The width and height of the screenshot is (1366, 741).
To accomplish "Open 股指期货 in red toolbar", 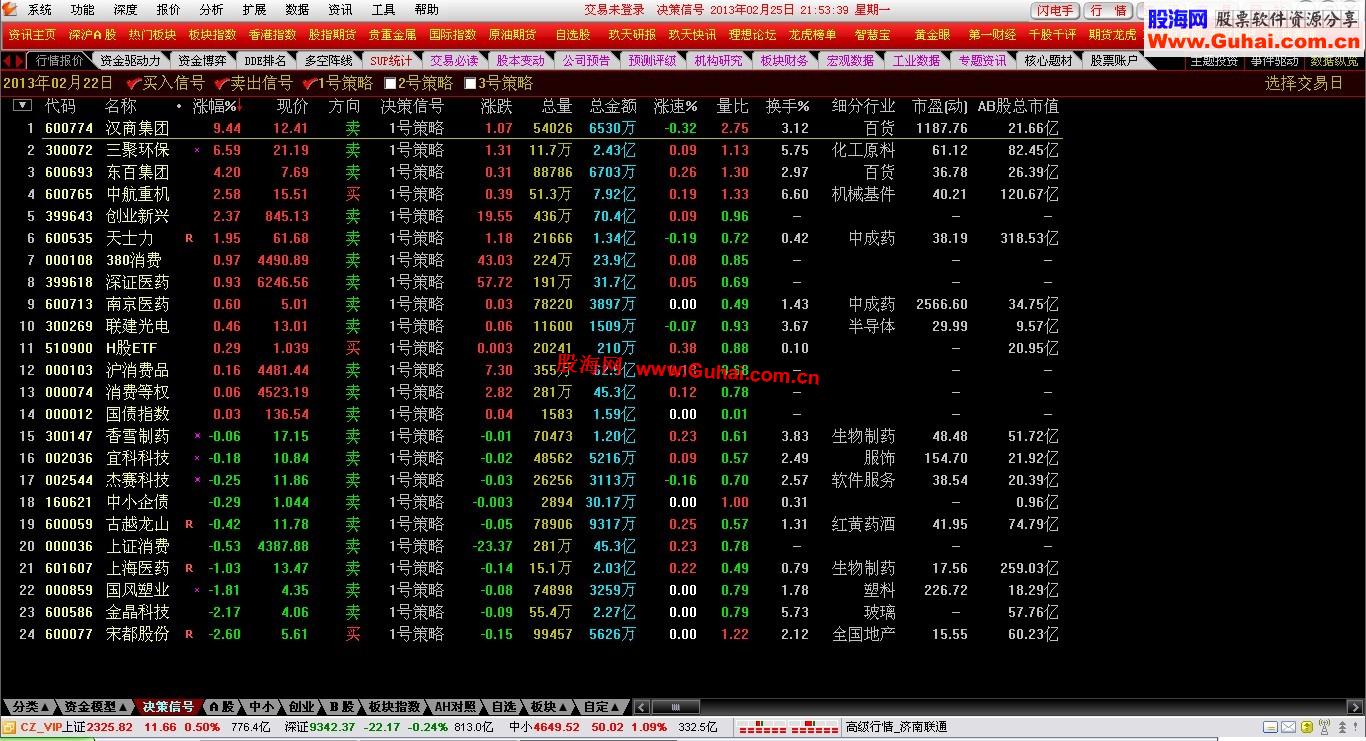I will [332, 35].
